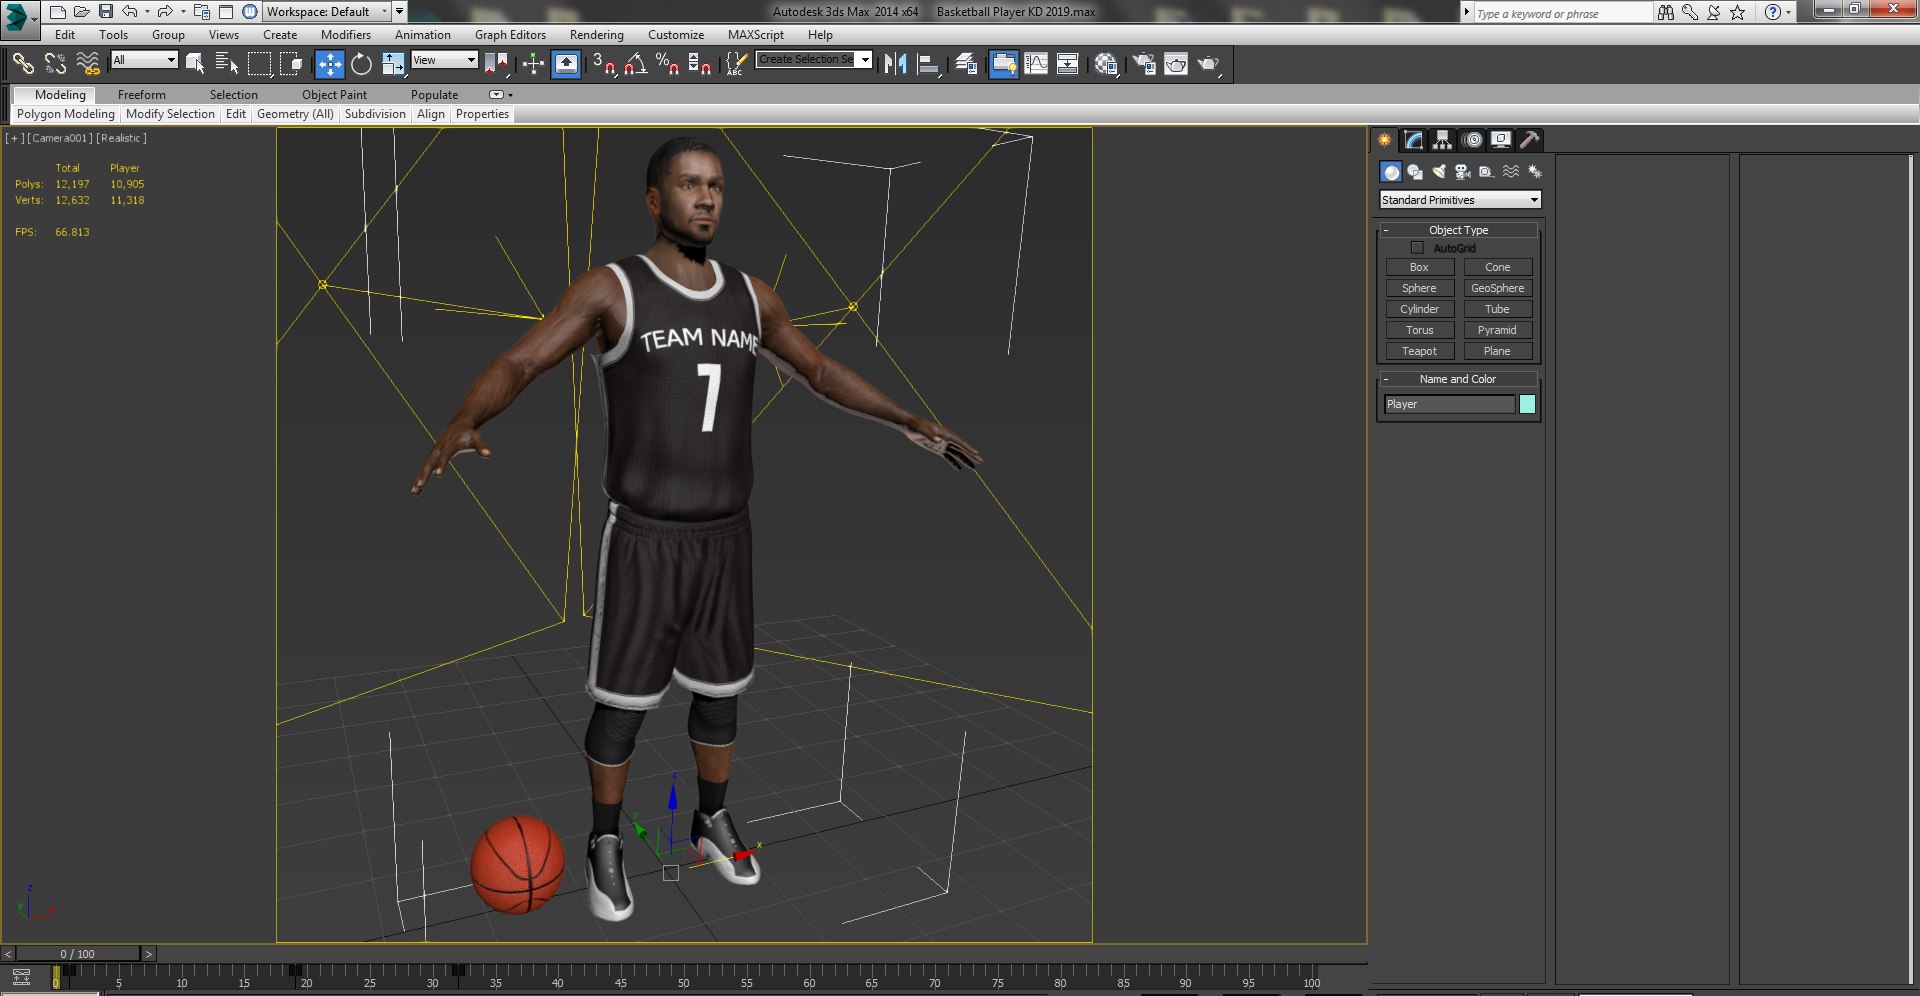This screenshot has width=1920, height=996.
Task: Open the Modifiers menu
Action: coord(345,35)
